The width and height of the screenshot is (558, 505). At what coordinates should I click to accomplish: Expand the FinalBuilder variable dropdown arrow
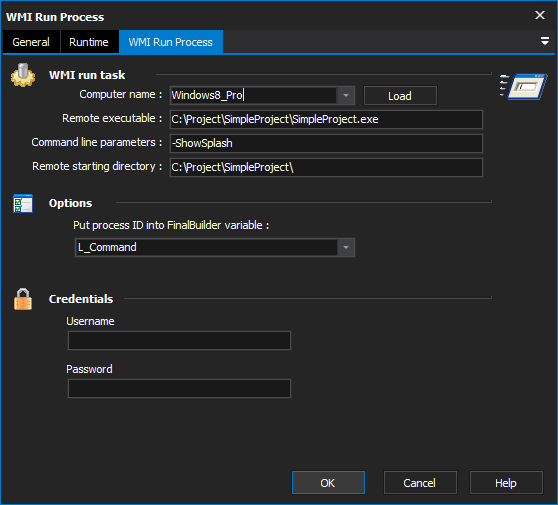click(x=346, y=247)
